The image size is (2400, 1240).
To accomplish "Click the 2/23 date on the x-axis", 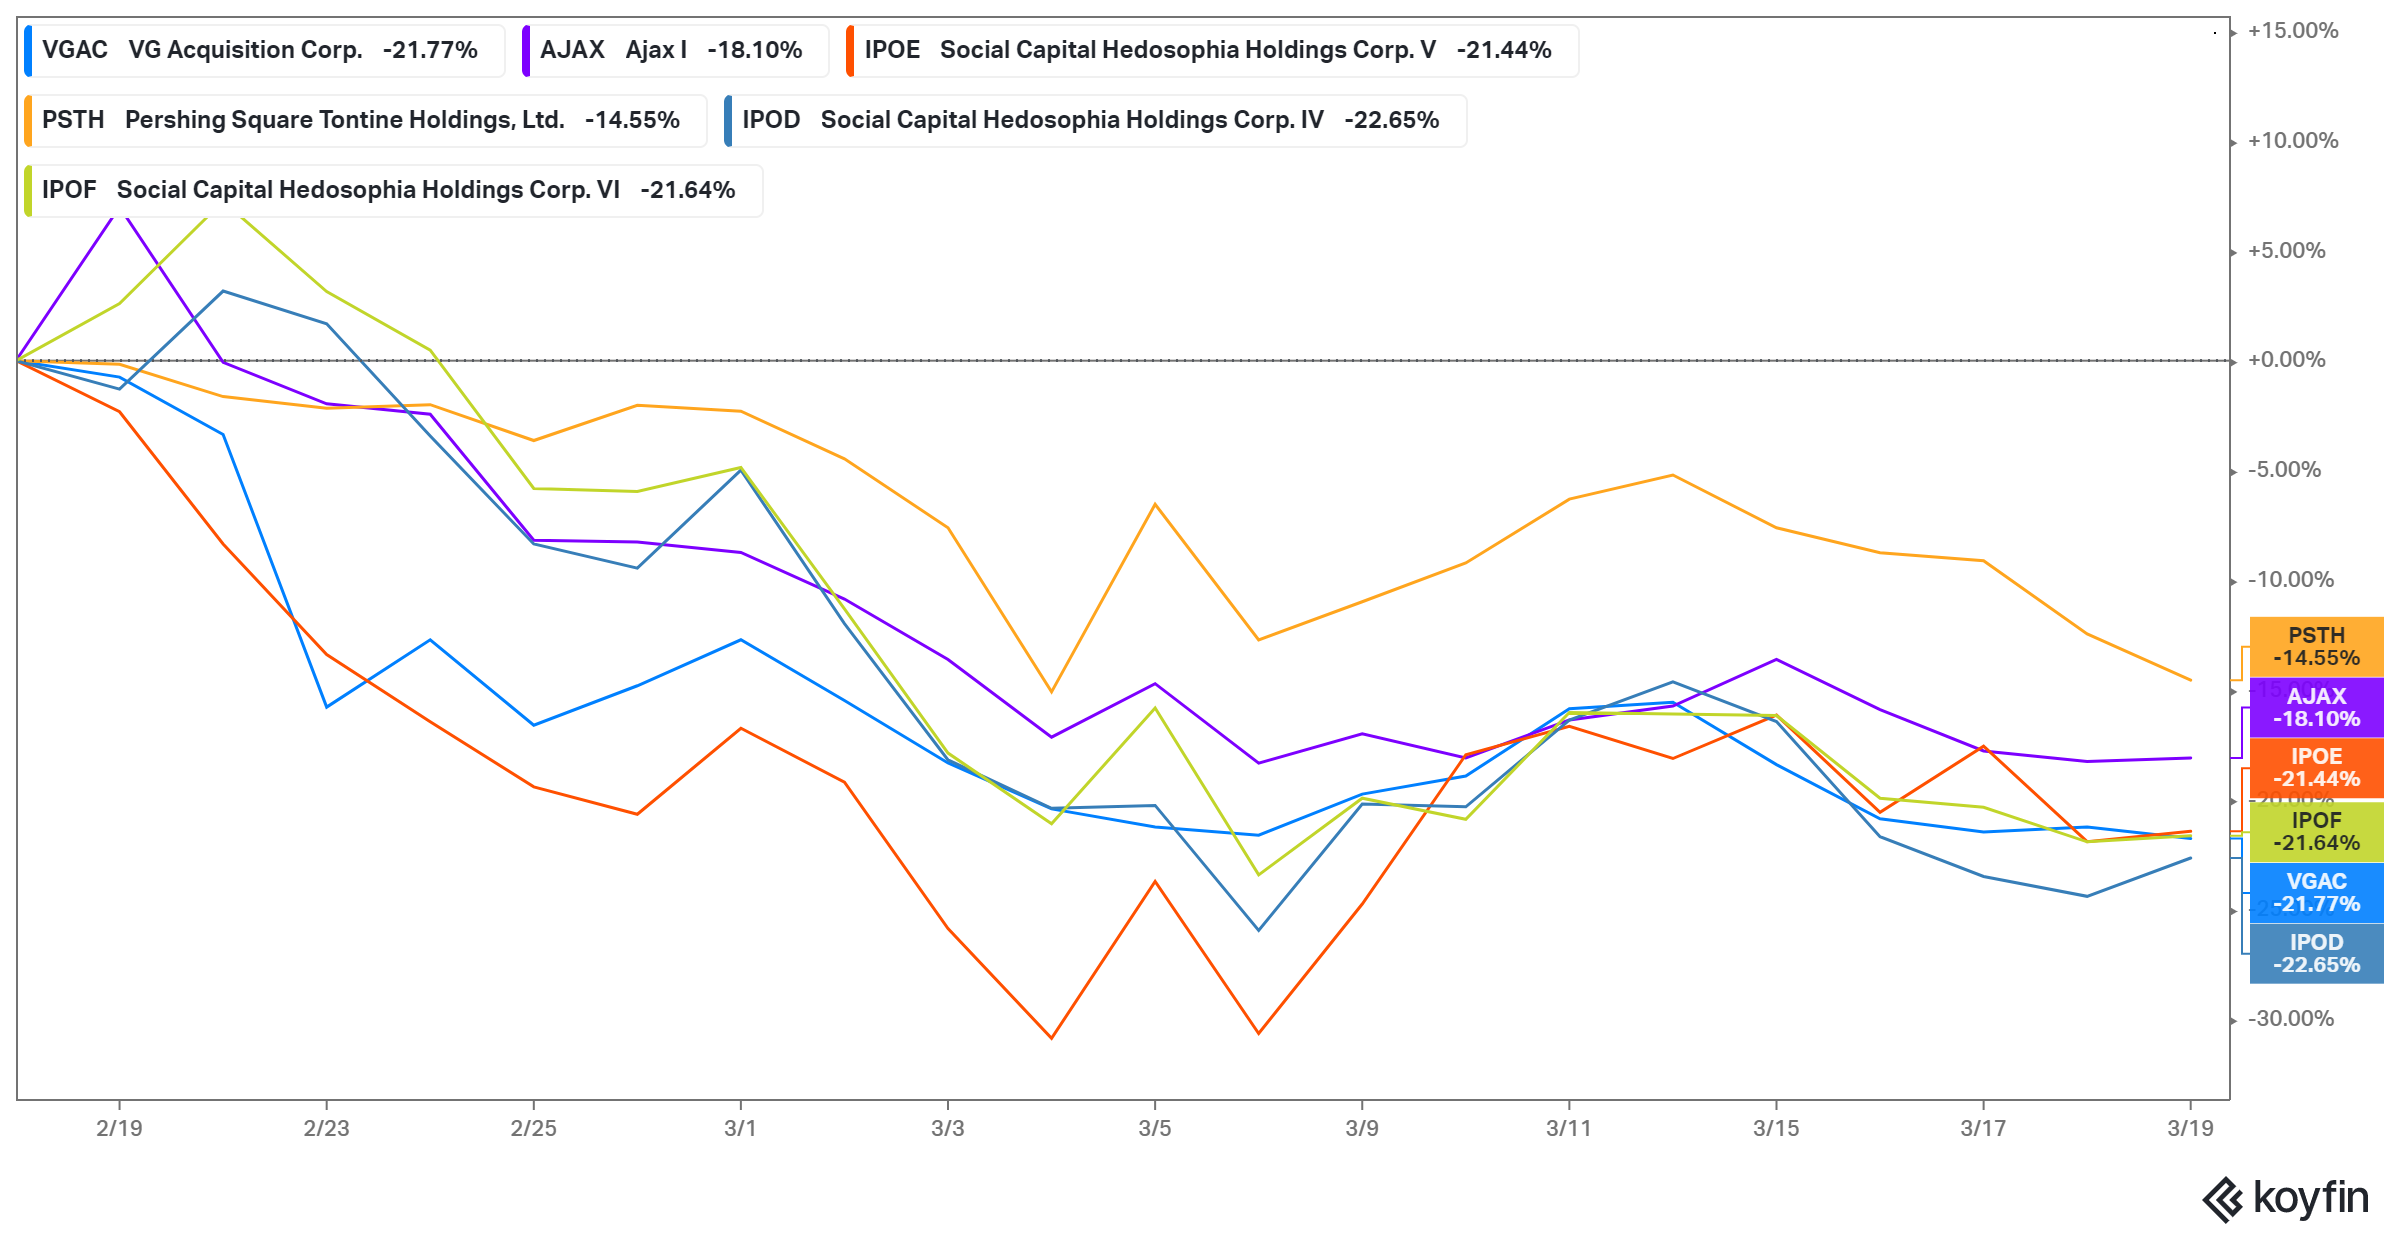I will 326,1128.
